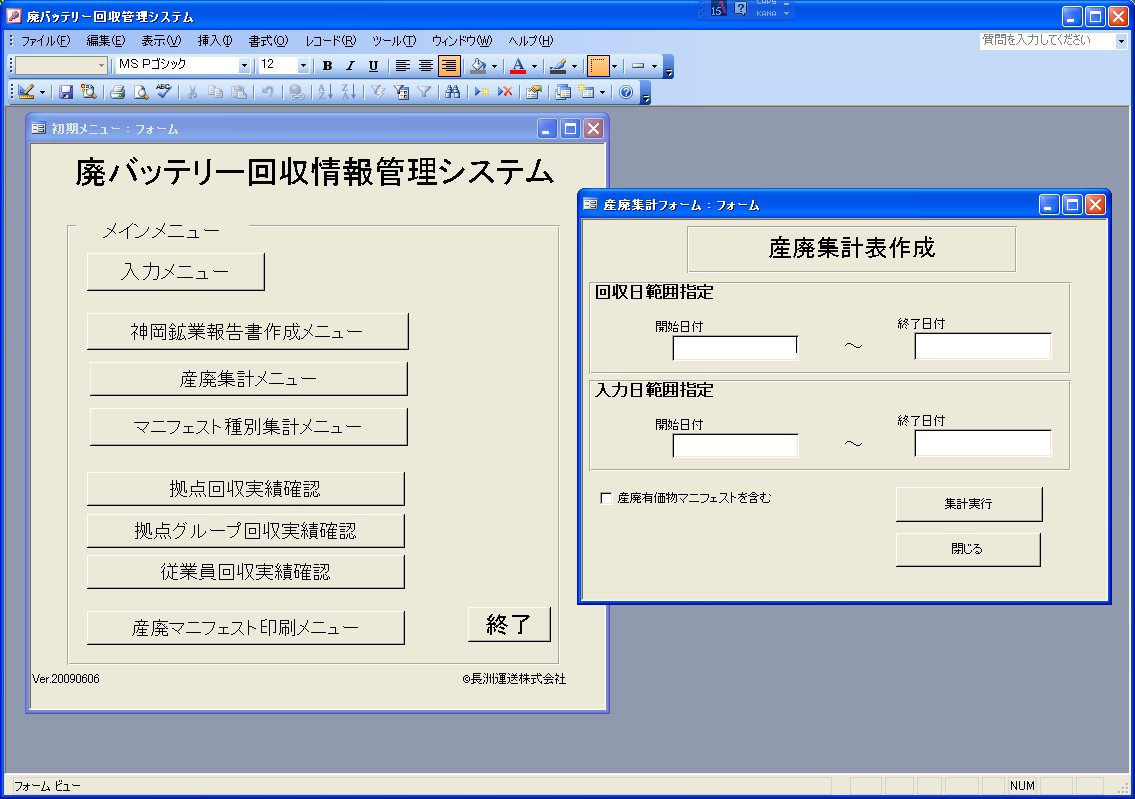The height and width of the screenshot is (799, 1135).
Task: Open the font color dropdown arrow
Action: pos(534,66)
